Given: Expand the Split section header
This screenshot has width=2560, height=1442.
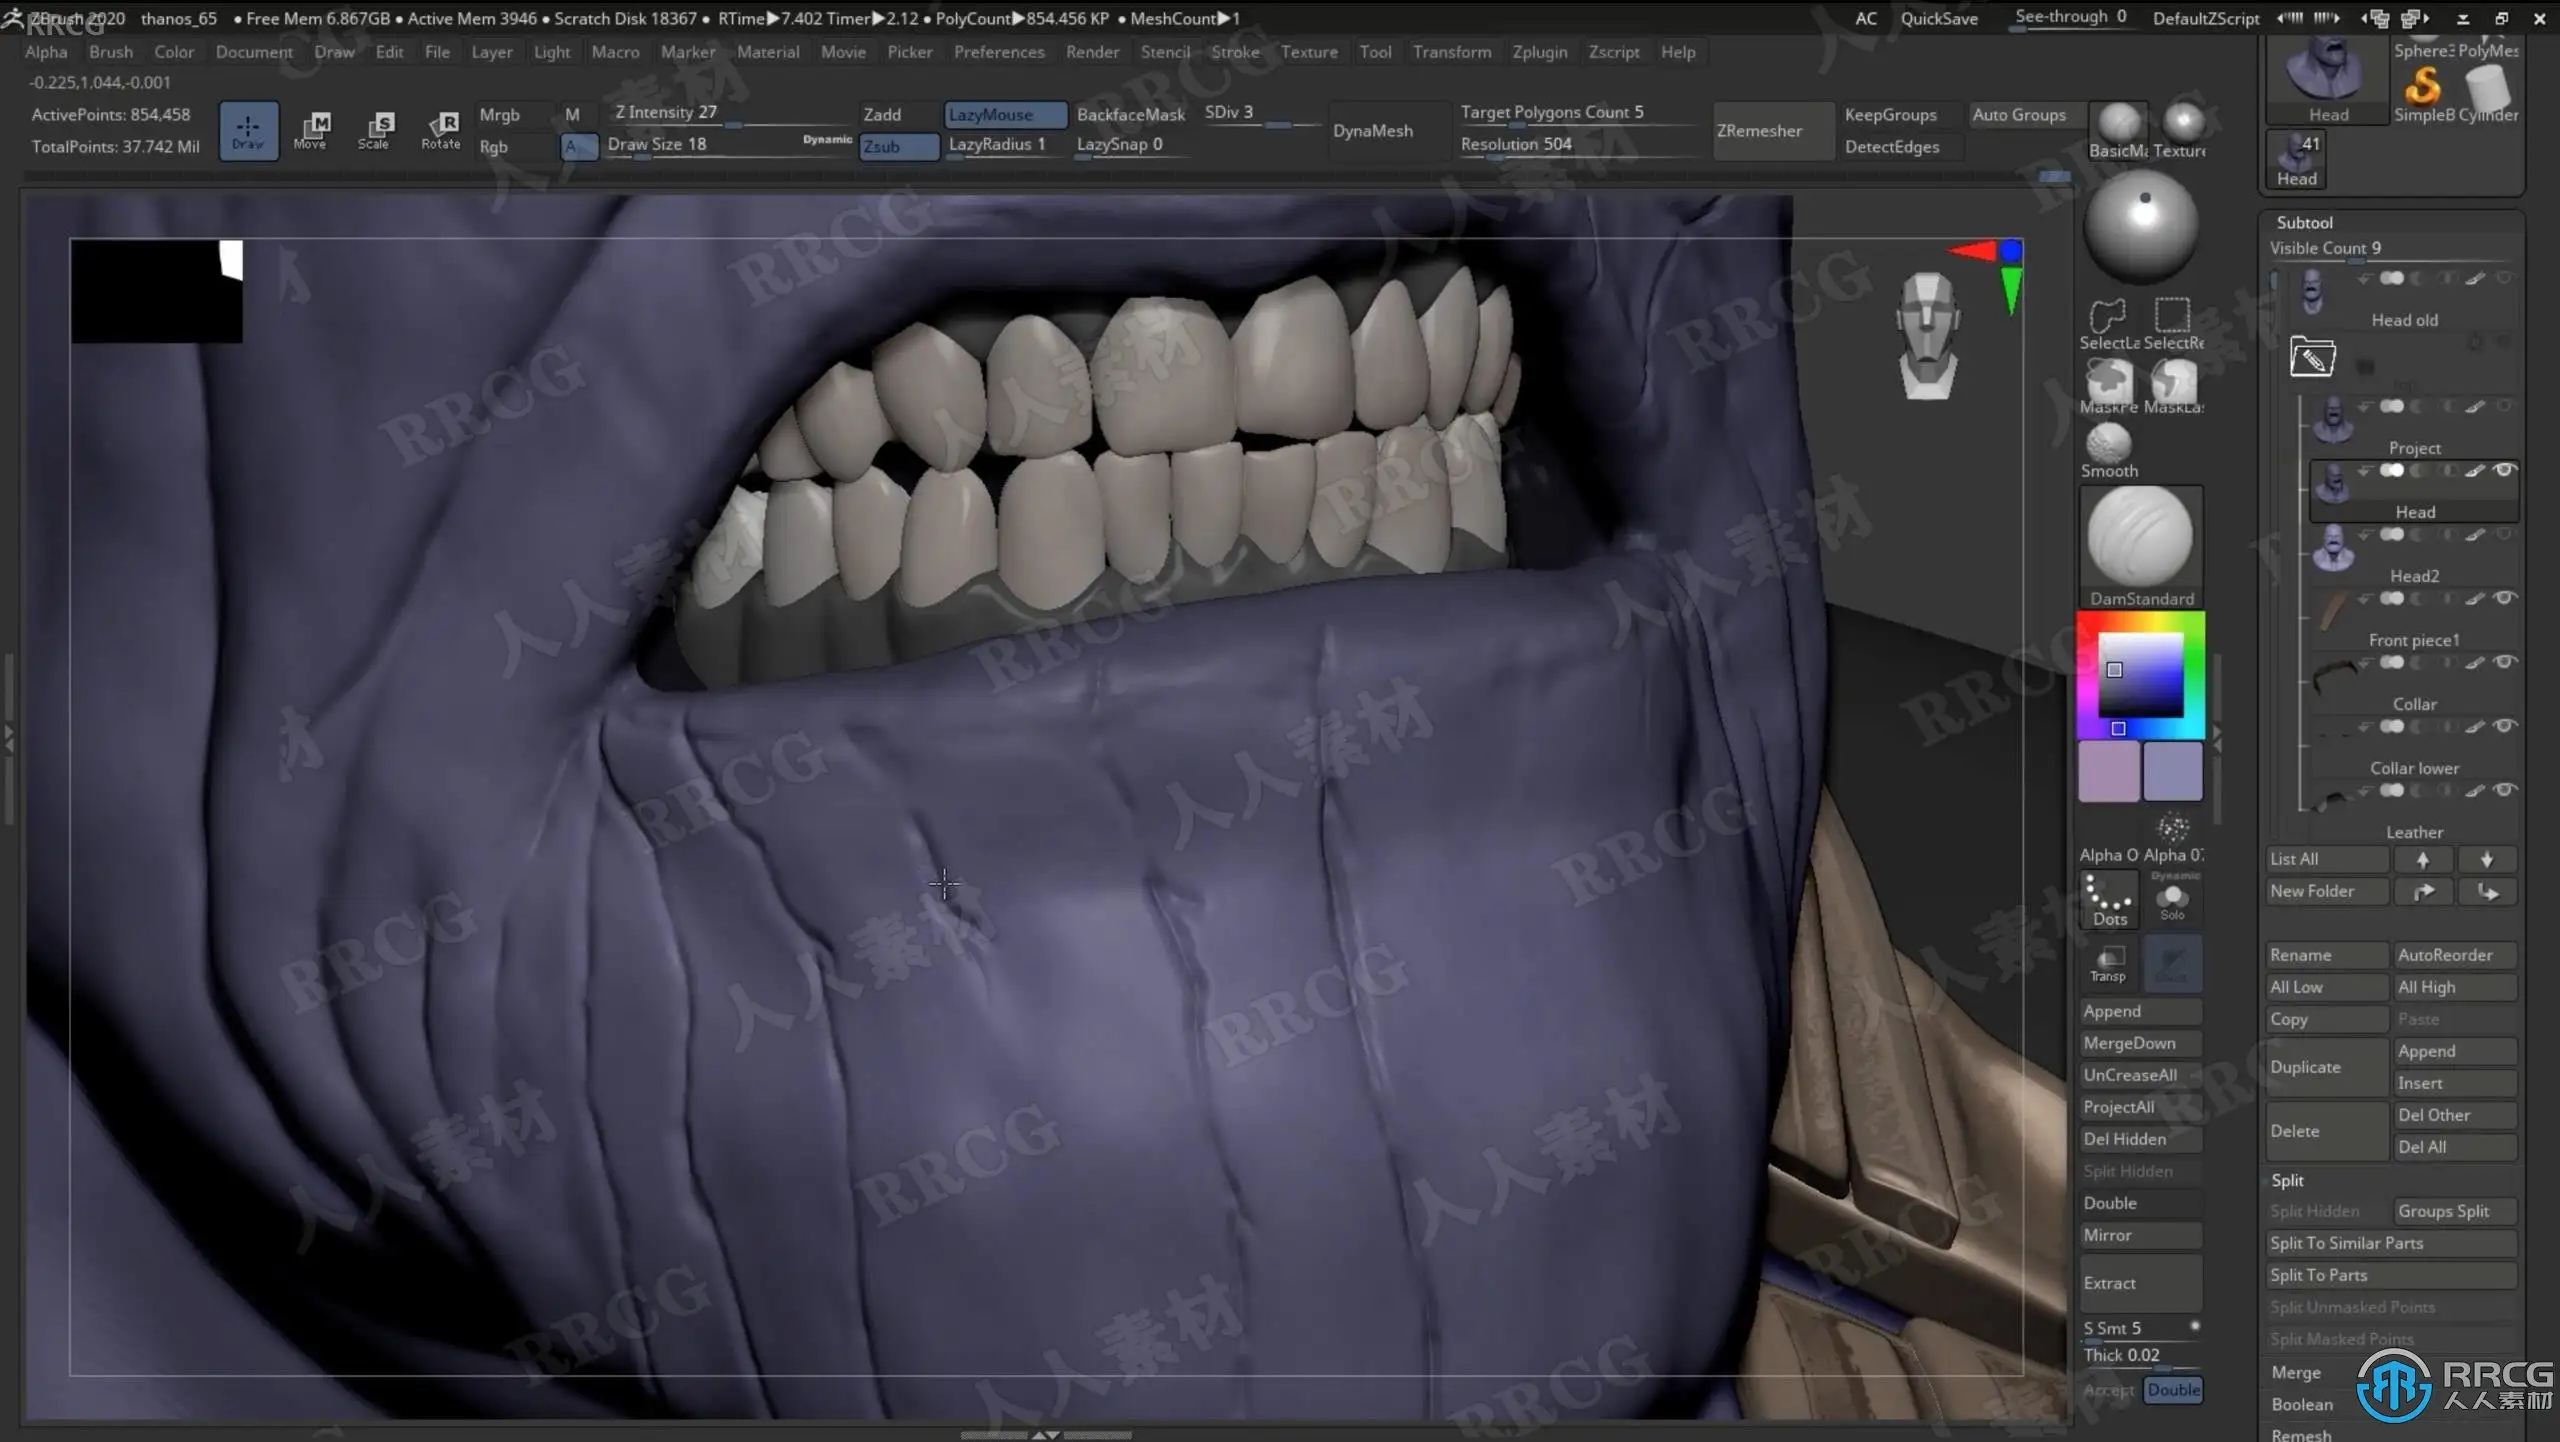Looking at the screenshot, I should [2287, 1180].
